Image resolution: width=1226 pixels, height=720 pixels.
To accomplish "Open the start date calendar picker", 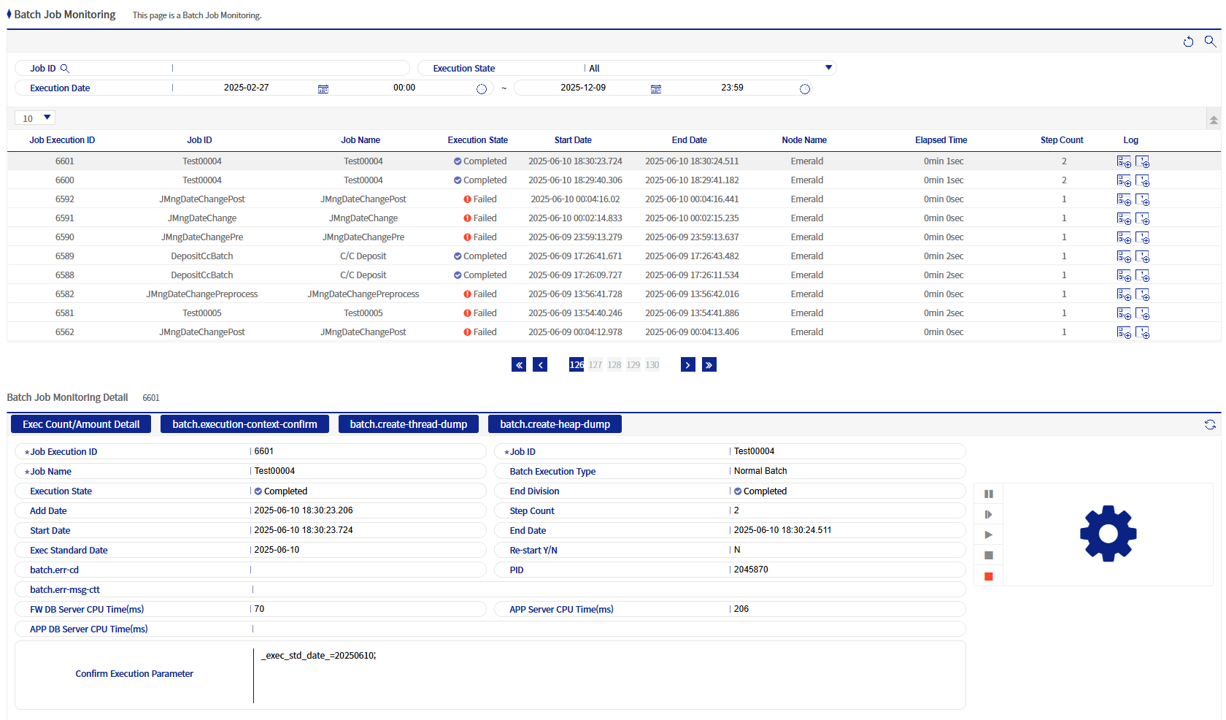I will (x=323, y=89).
